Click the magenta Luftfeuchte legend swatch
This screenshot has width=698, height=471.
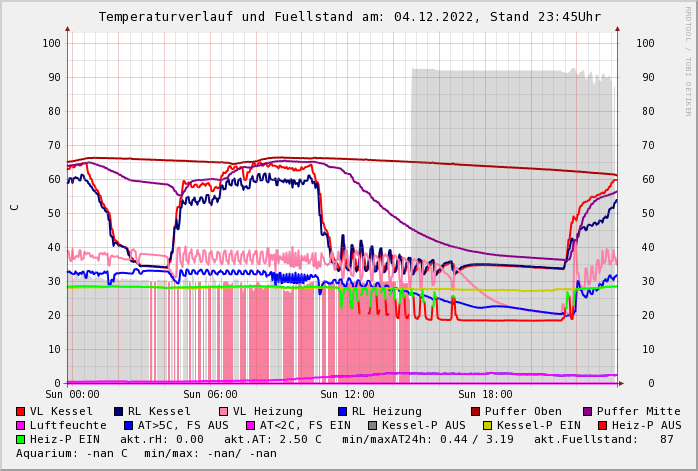coord(21,426)
